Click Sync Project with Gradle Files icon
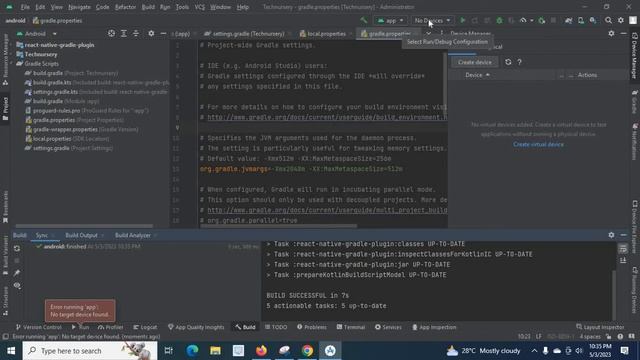 click(568, 20)
